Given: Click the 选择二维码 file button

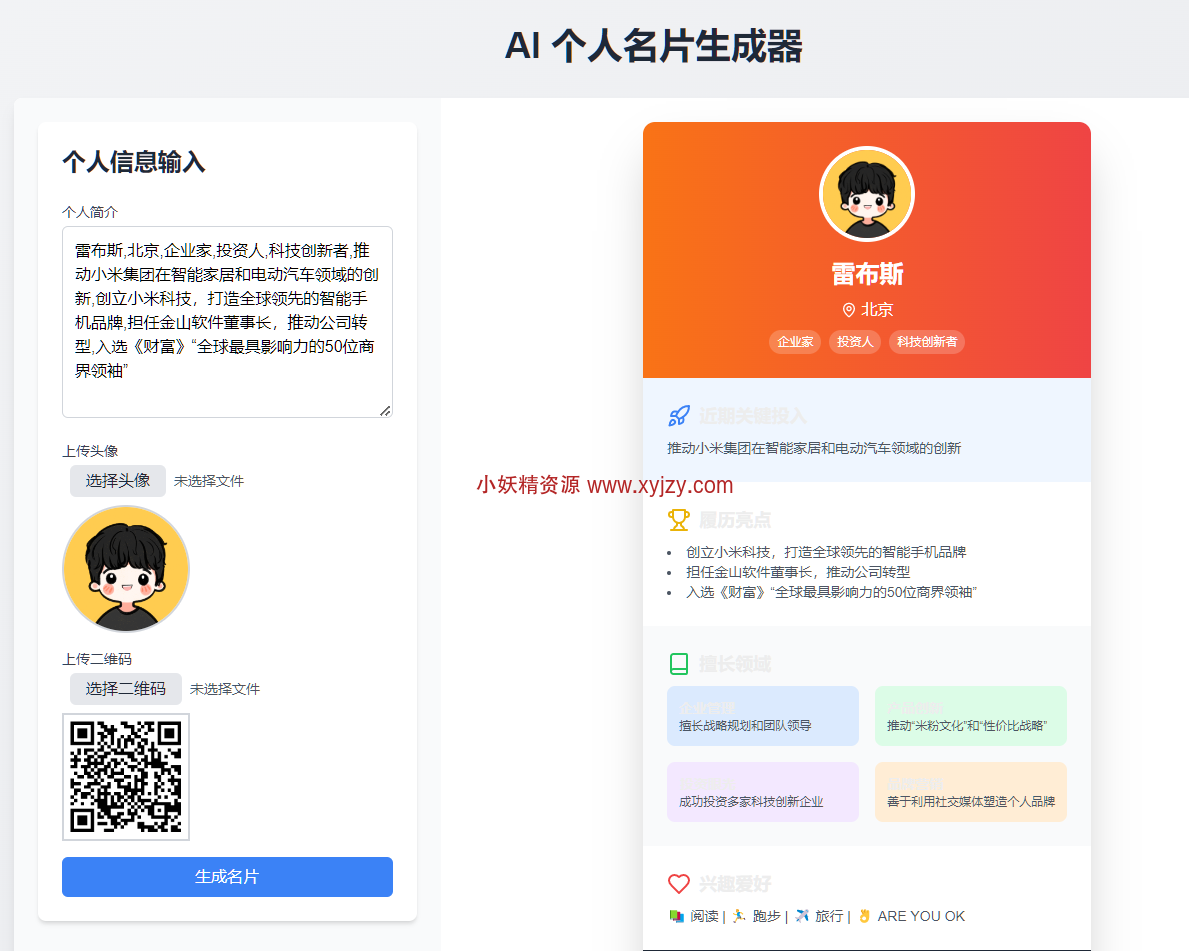Looking at the screenshot, I should coord(125,689).
